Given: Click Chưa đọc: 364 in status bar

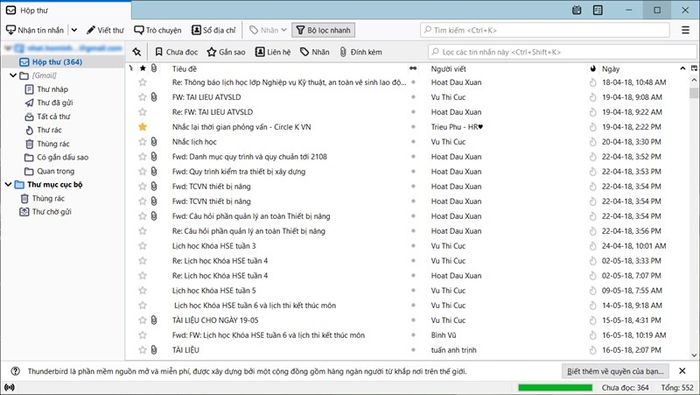Looking at the screenshot, I should click(x=625, y=387).
